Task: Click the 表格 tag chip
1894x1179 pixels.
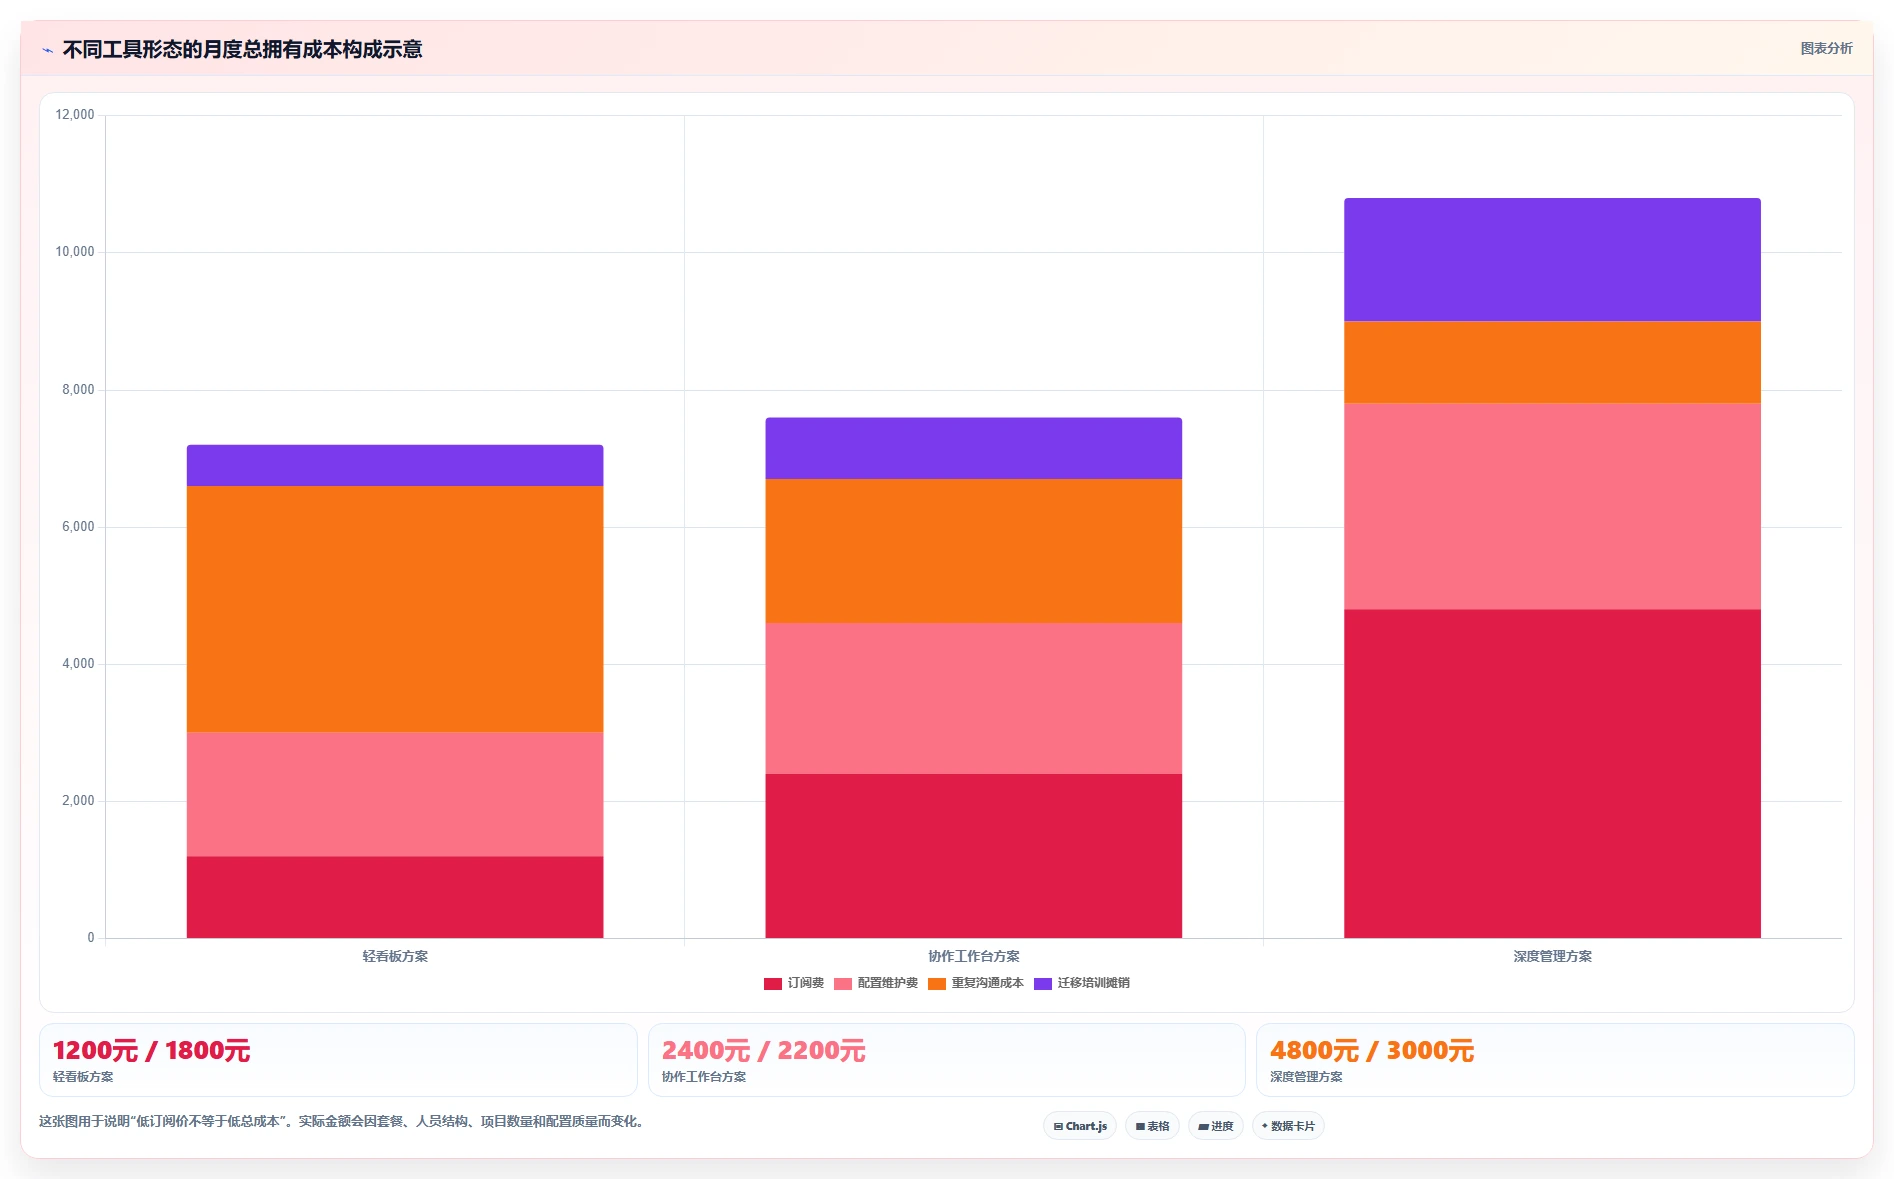Action: click(1152, 1126)
